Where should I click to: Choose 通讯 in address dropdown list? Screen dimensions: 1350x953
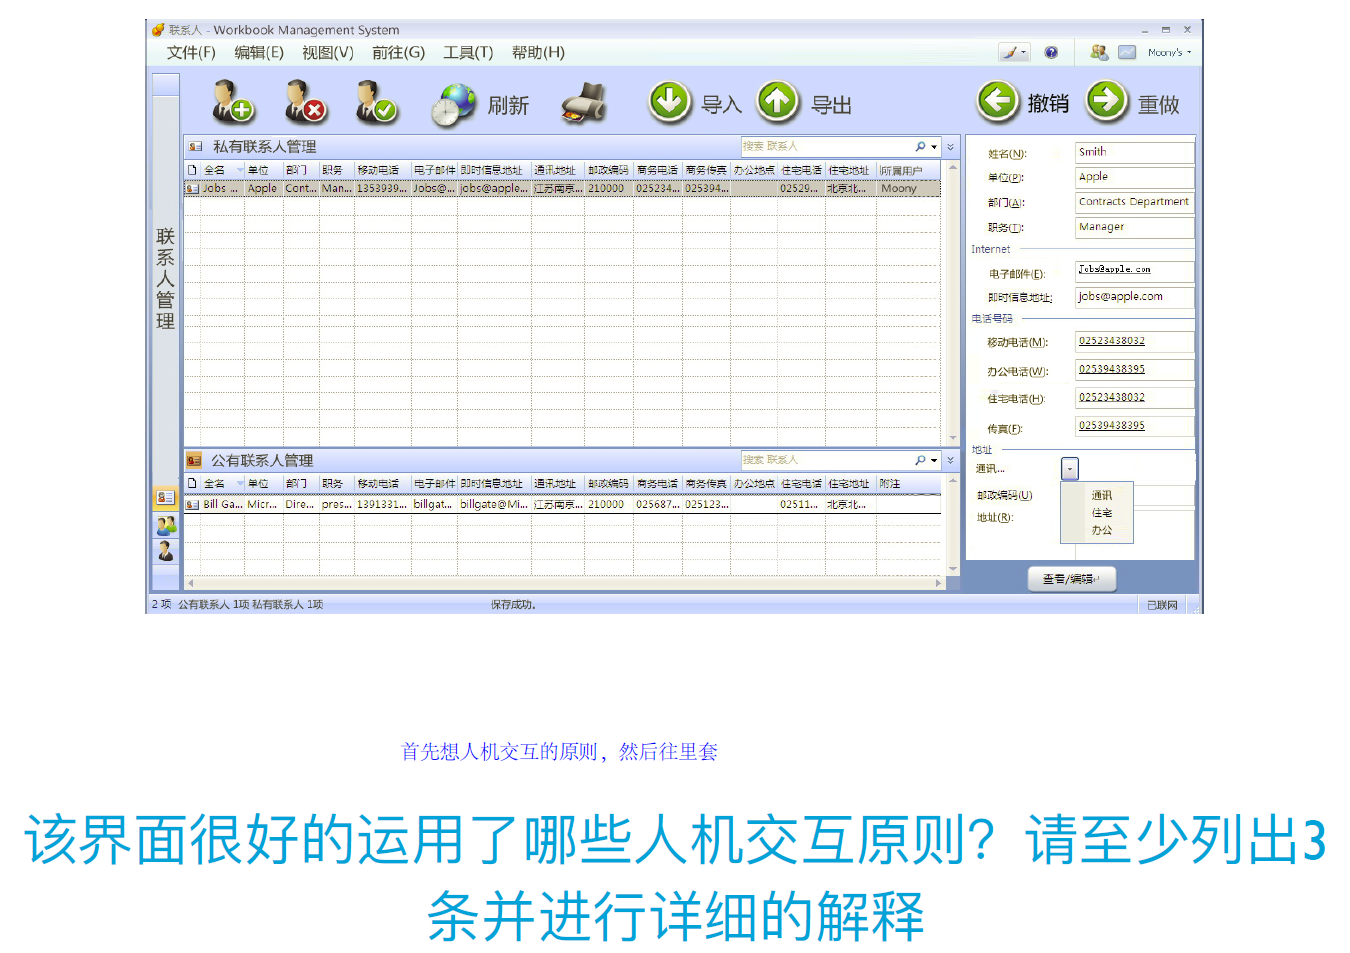1101,495
